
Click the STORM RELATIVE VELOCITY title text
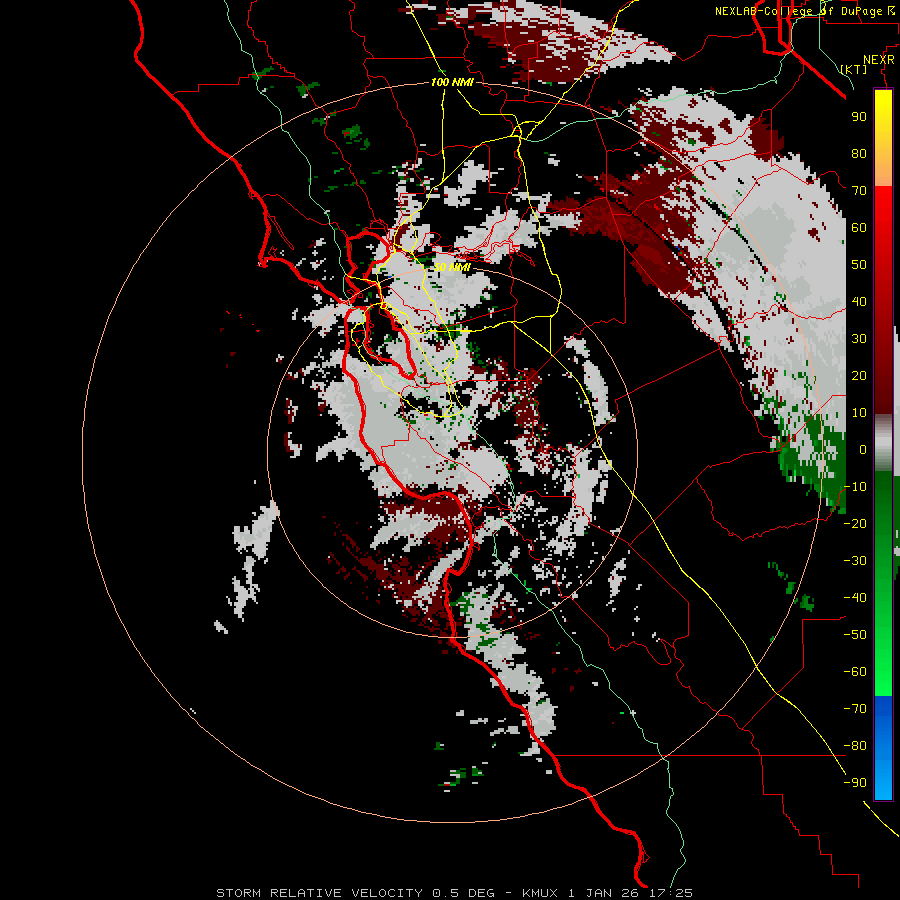(x=320, y=893)
